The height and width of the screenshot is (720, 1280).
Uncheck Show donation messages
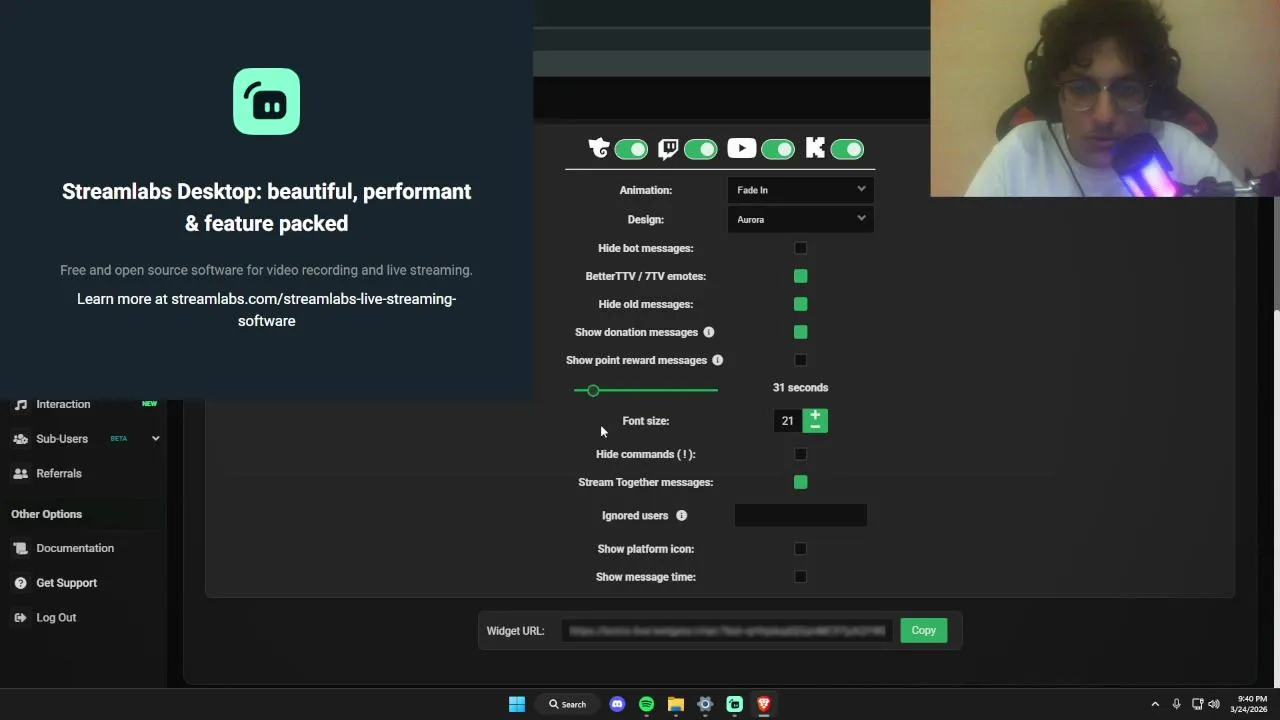point(801,332)
